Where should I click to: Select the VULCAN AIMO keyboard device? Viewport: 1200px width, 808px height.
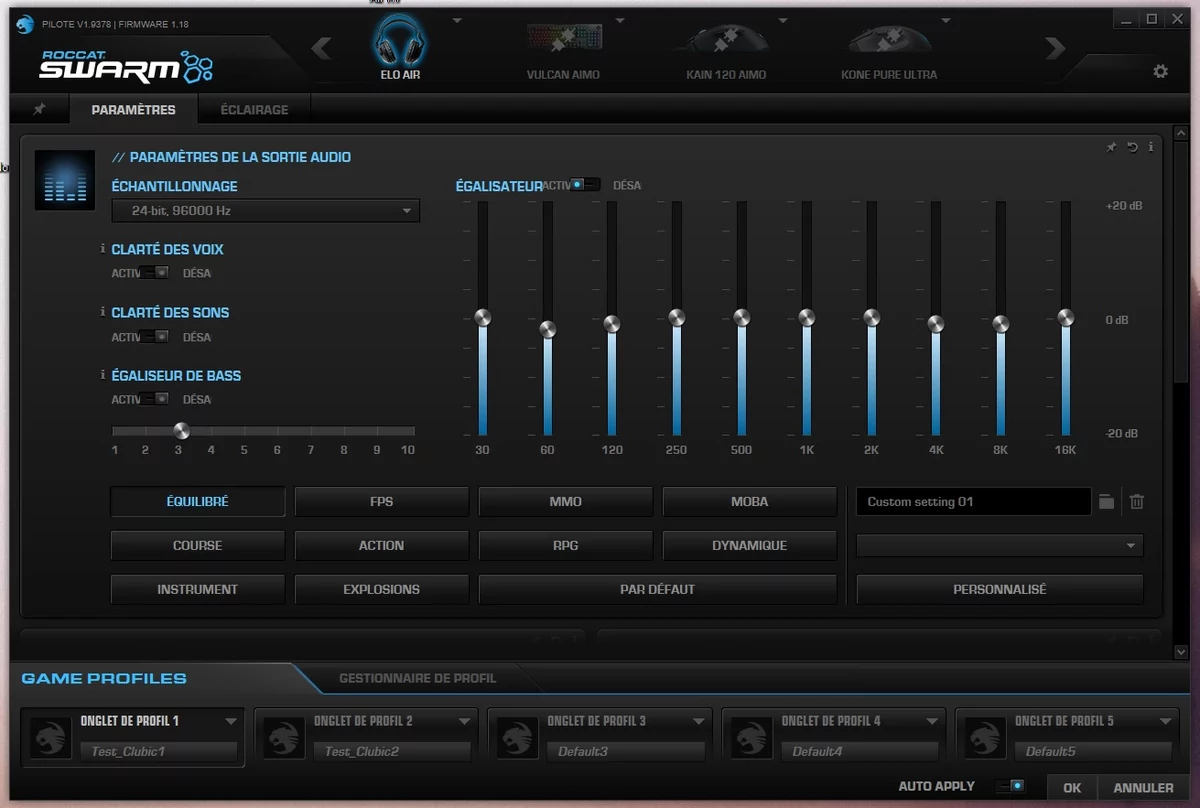click(x=563, y=40)
